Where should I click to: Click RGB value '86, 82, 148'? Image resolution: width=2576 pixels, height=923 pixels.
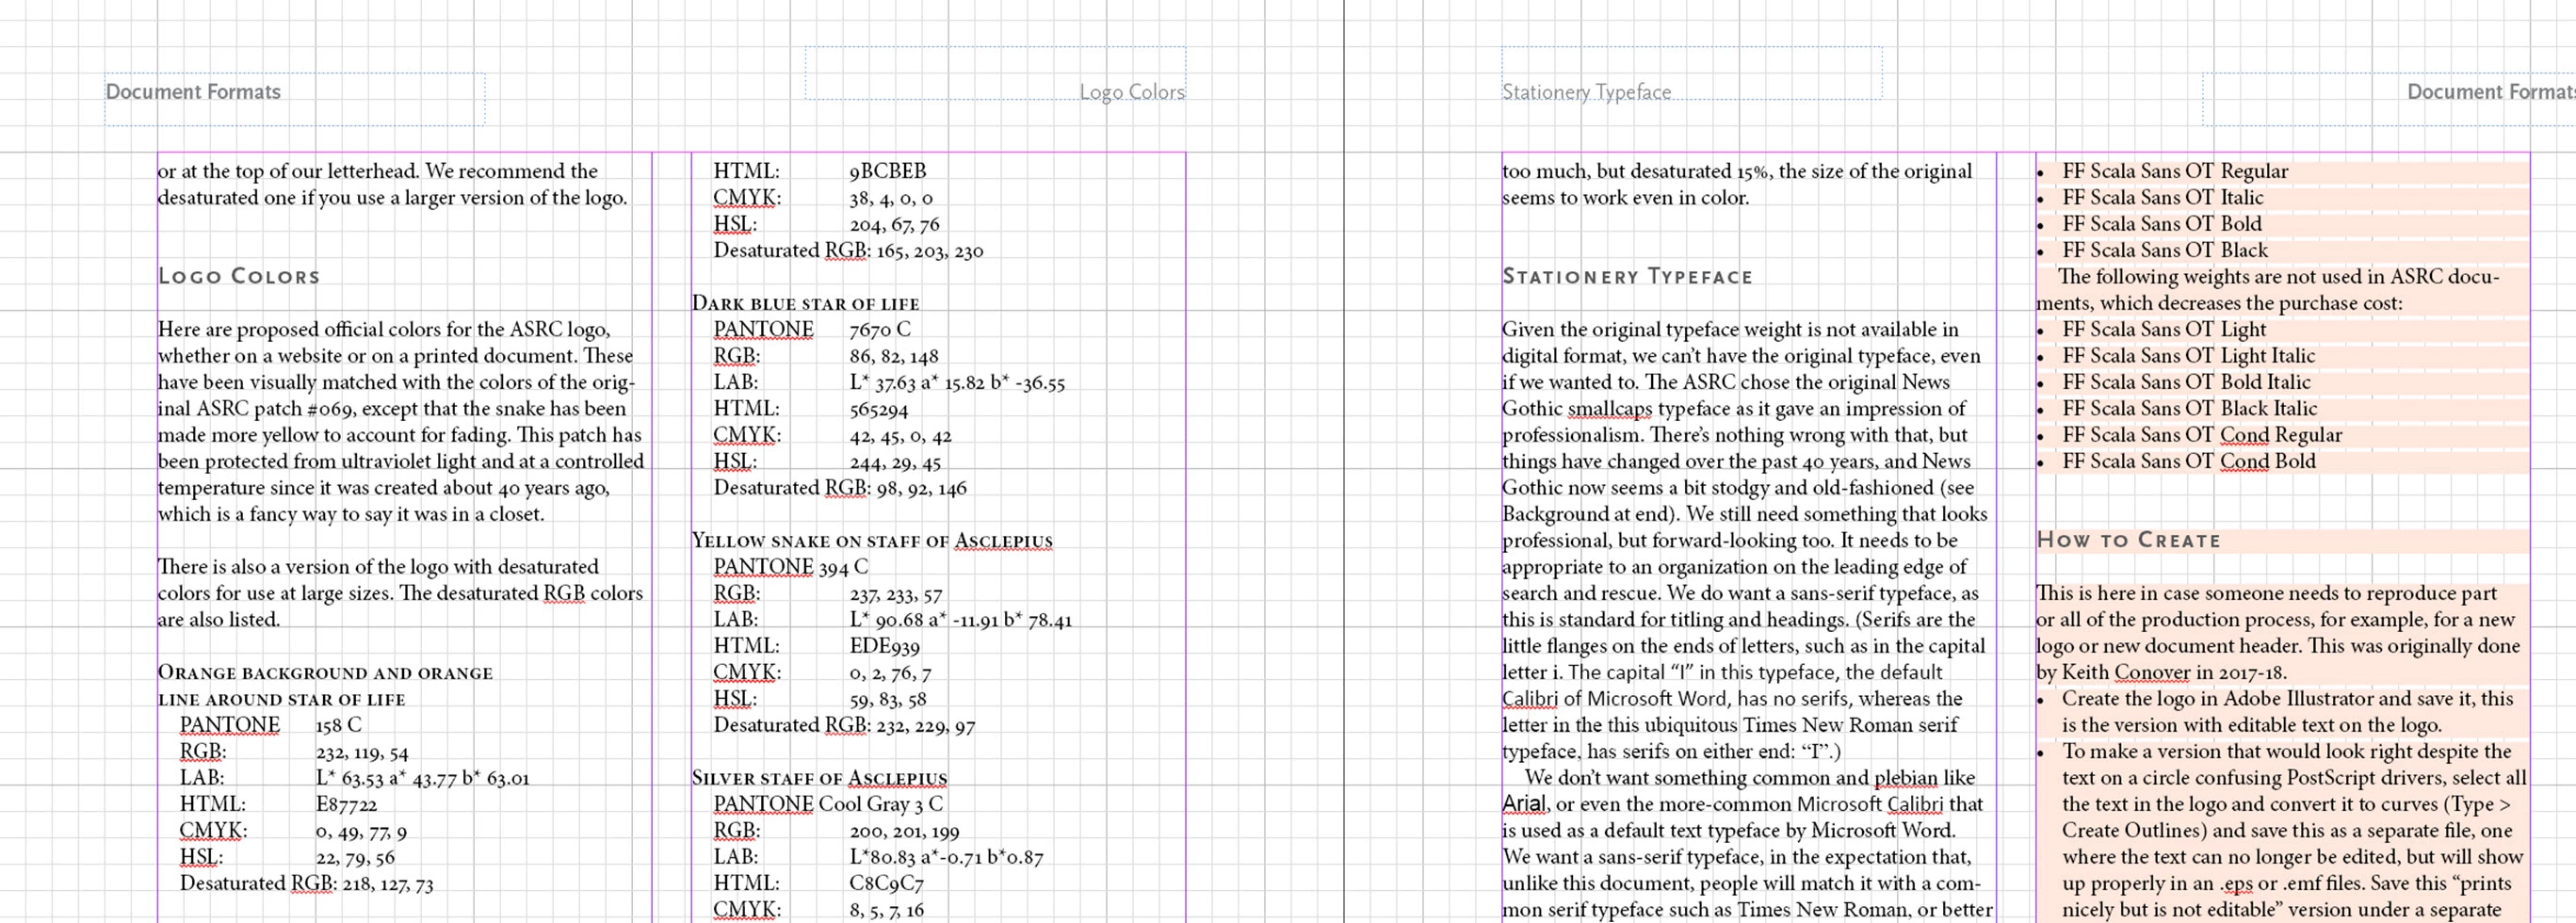(x=894, y=357)
